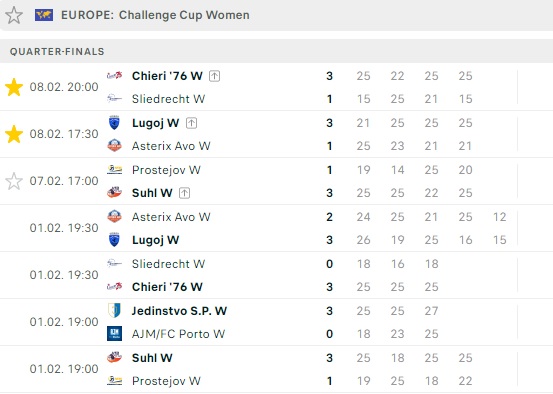Click Lugoj W logo in 08.02 match
Viewport: 553px width, 394px height.
114,123
